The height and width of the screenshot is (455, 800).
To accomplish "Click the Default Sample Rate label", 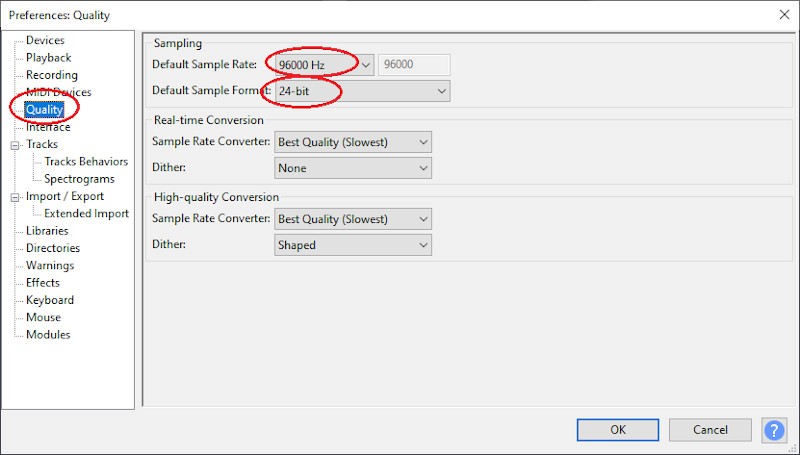I will tap(204, 64).
